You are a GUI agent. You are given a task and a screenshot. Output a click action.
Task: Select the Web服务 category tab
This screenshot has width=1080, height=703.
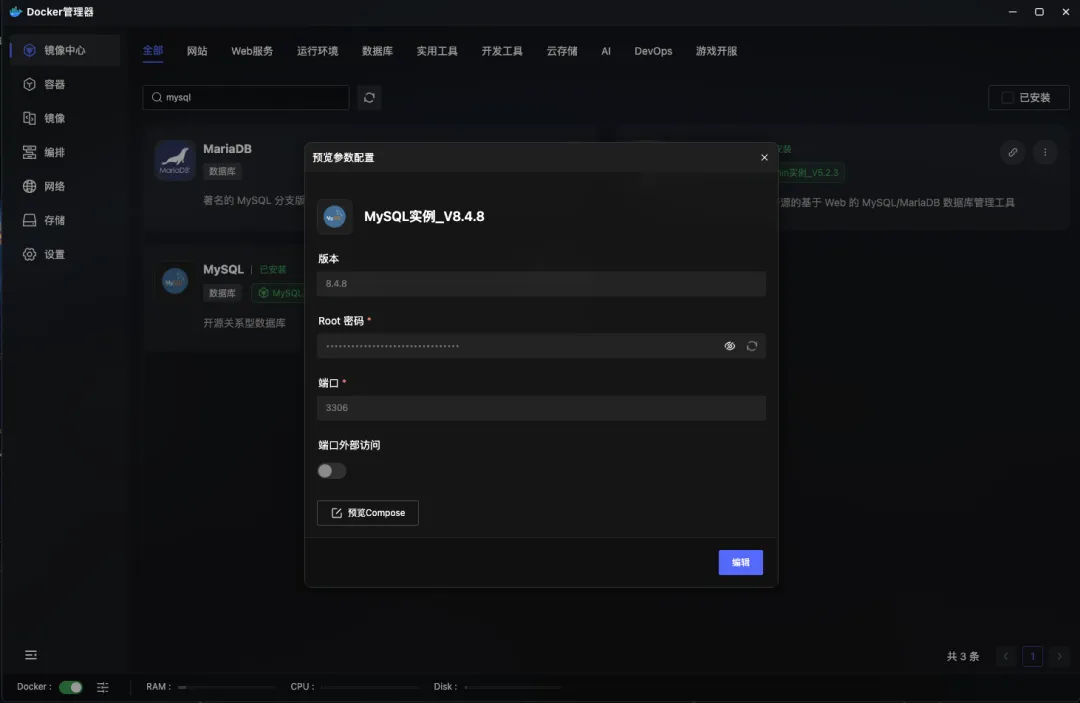[x=252, y=51]
